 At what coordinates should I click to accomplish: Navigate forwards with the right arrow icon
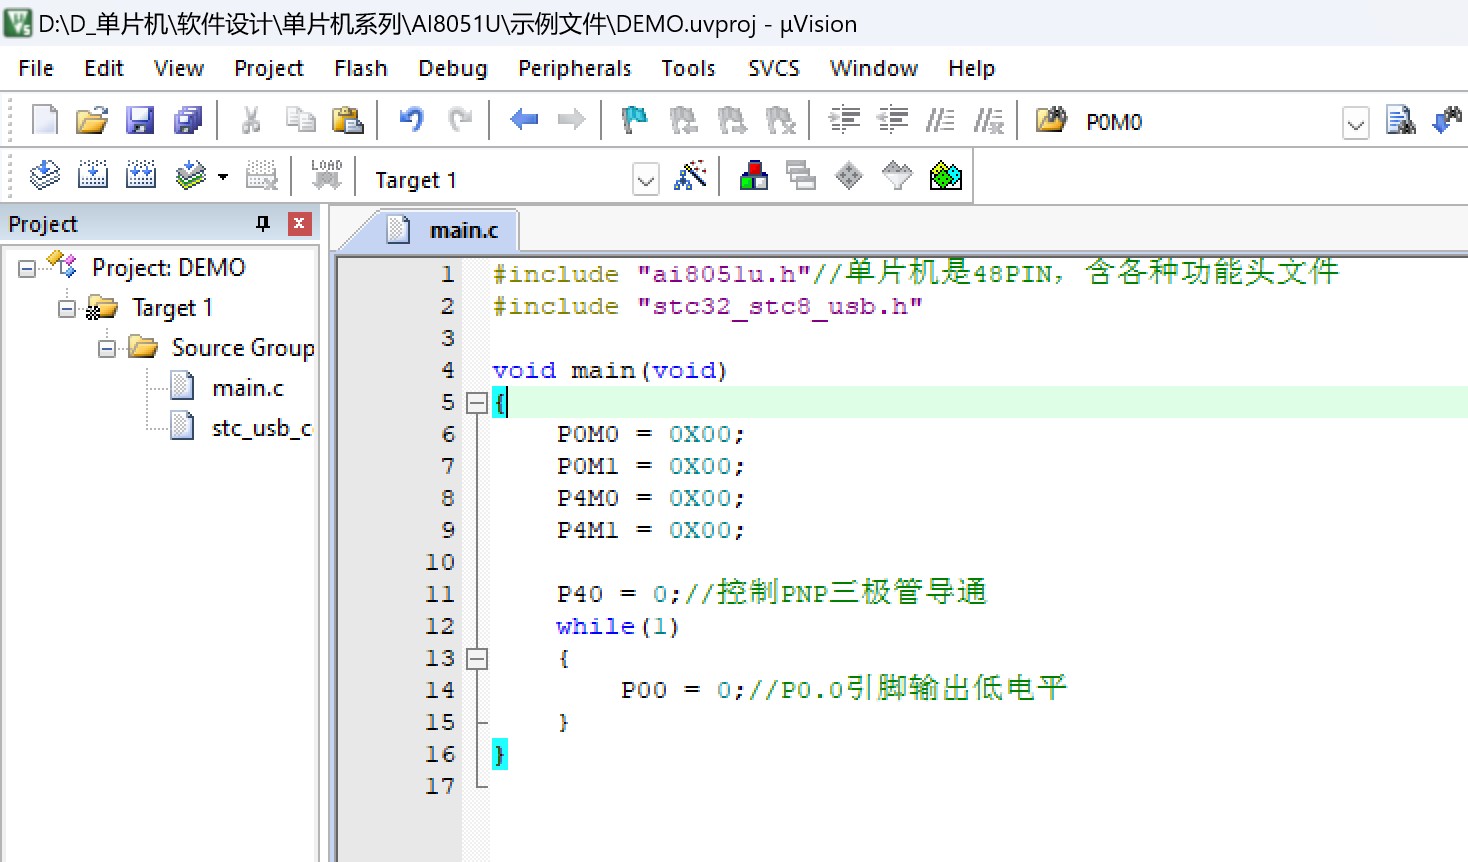571,121
